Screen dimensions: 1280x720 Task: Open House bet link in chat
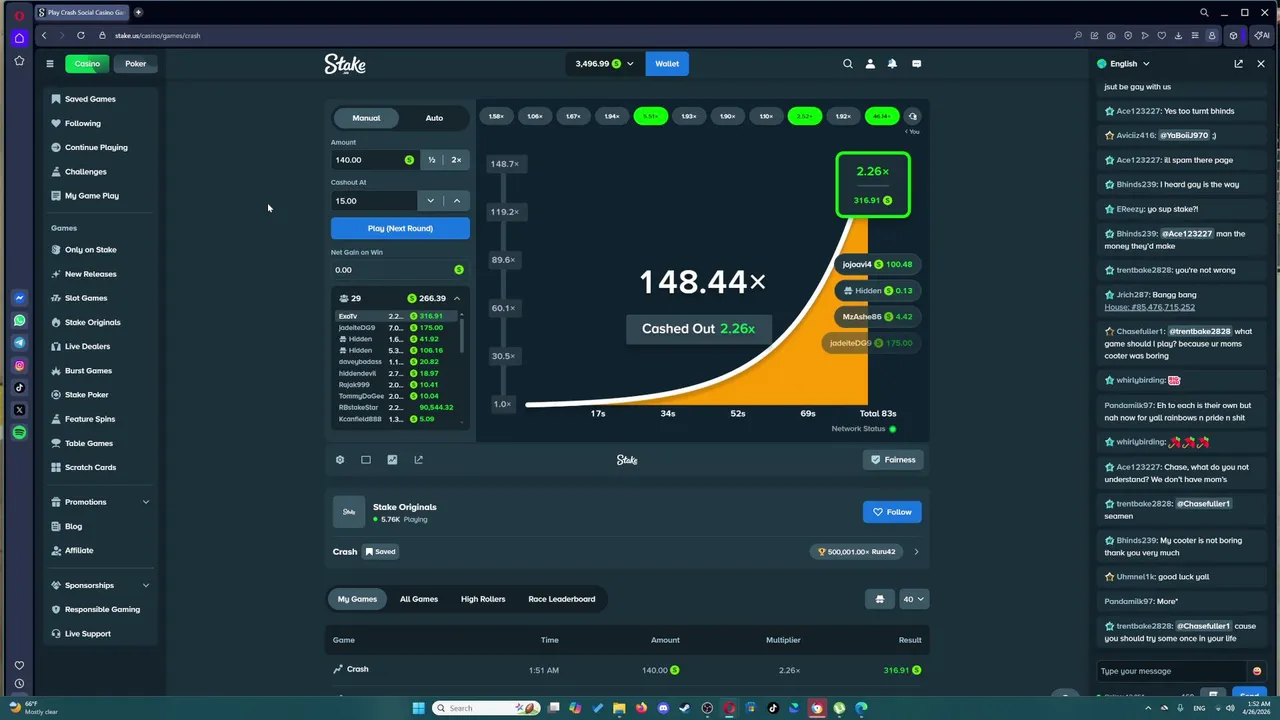pos(1149,307)
